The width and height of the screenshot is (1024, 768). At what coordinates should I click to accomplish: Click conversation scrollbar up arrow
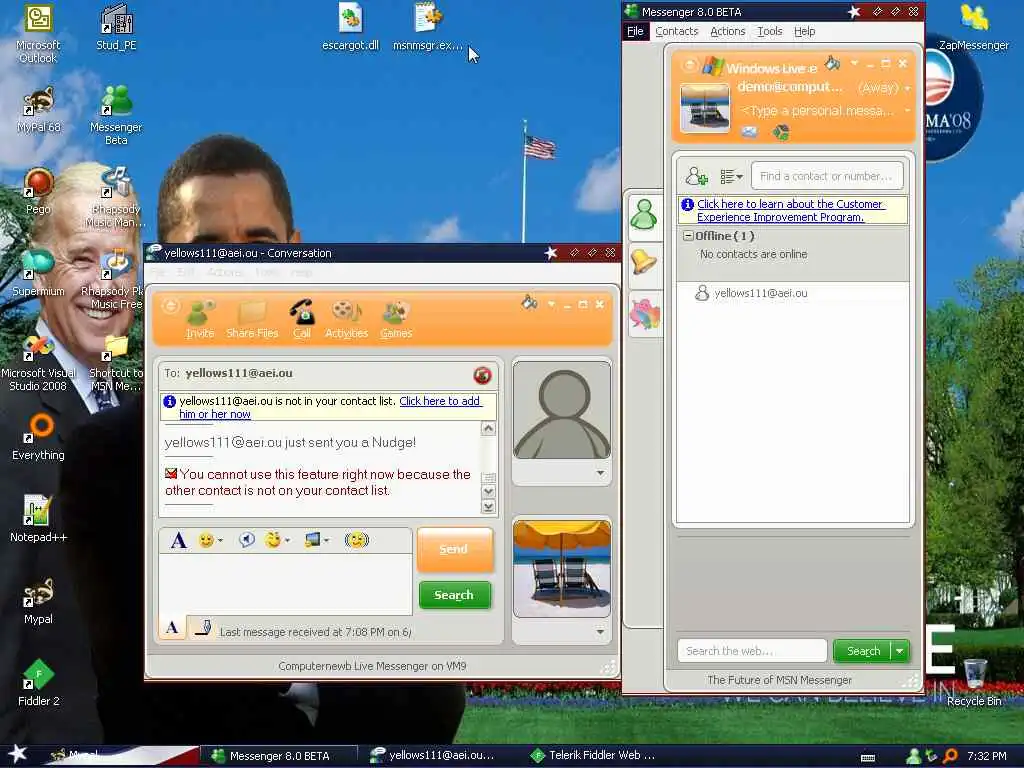(488, 428)
